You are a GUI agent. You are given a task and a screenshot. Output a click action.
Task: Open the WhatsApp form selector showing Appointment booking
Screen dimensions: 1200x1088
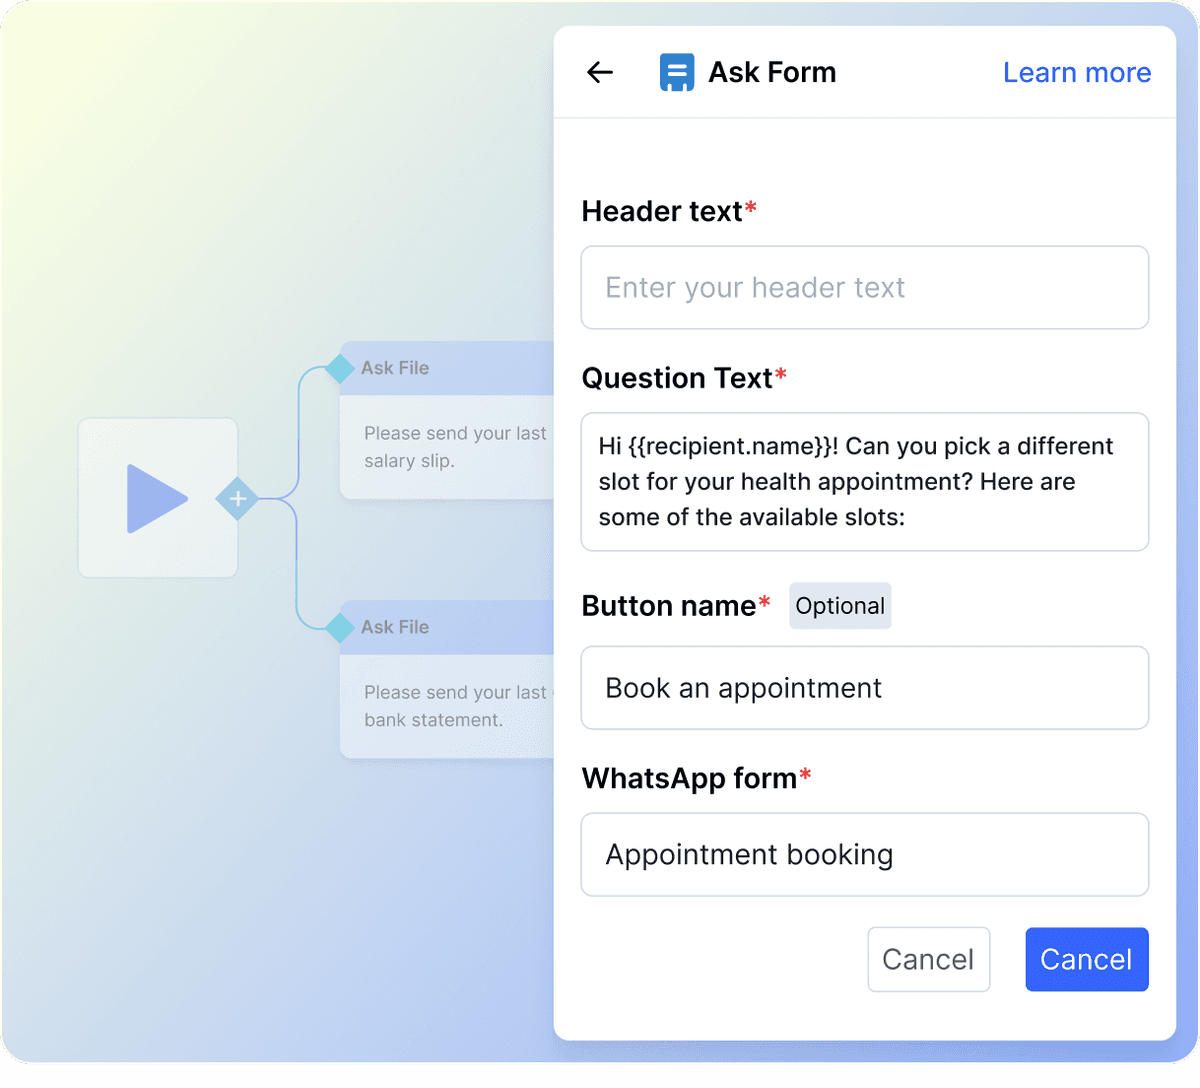pyautogui.click(x=865, y=855)
